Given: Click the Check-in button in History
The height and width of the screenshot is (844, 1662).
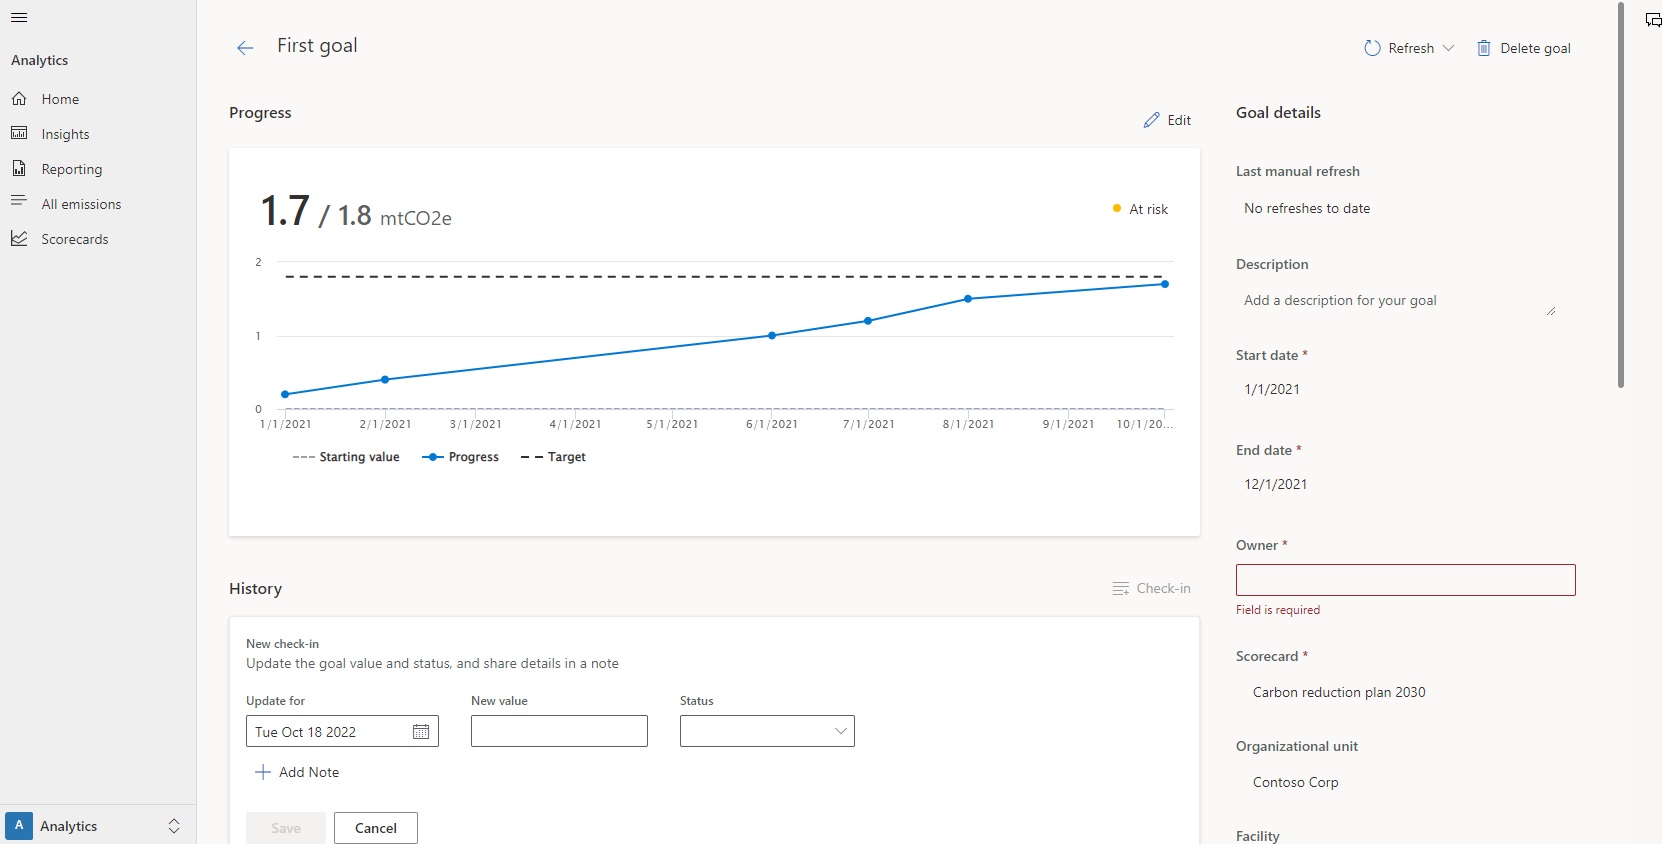Looking at the screenshot, I should (1151, 588).
